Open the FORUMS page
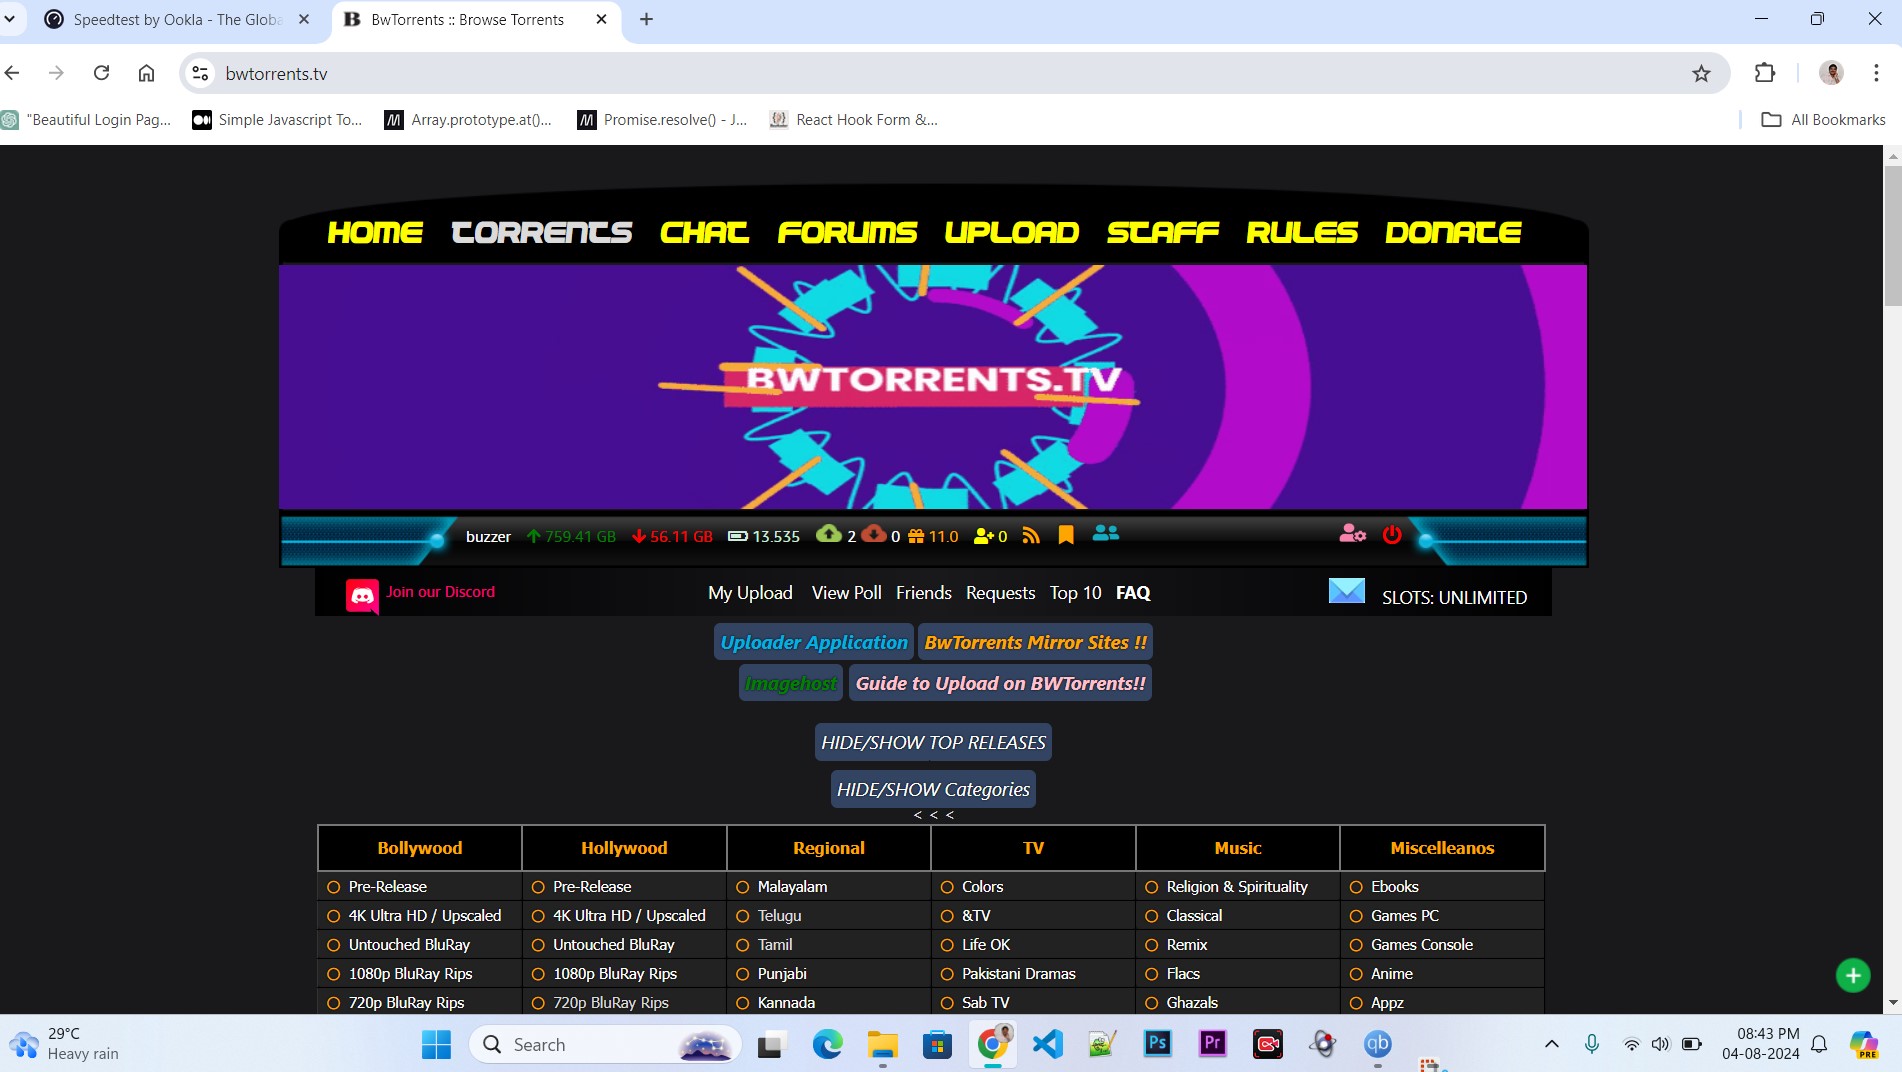Image resolution: width=1902 pixels, height=1072 pixels. click(847, 232)
